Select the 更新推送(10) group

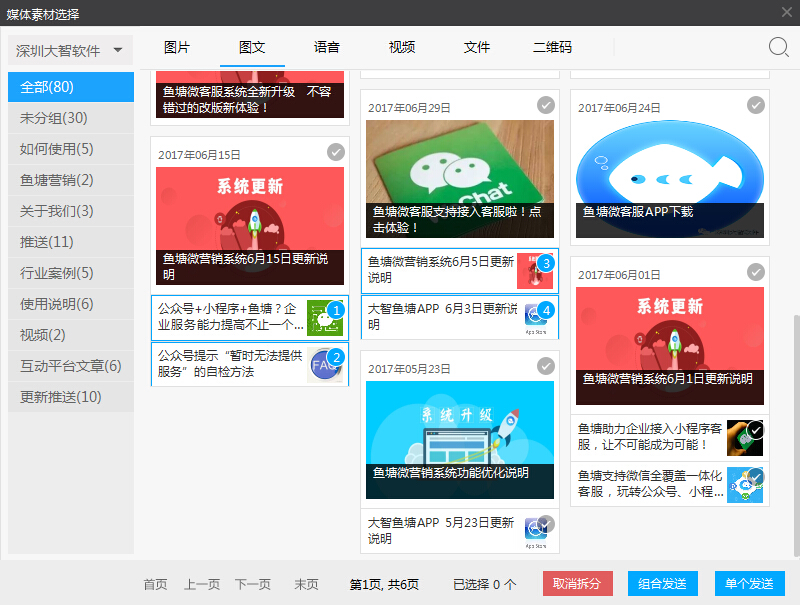click(71, 397)
